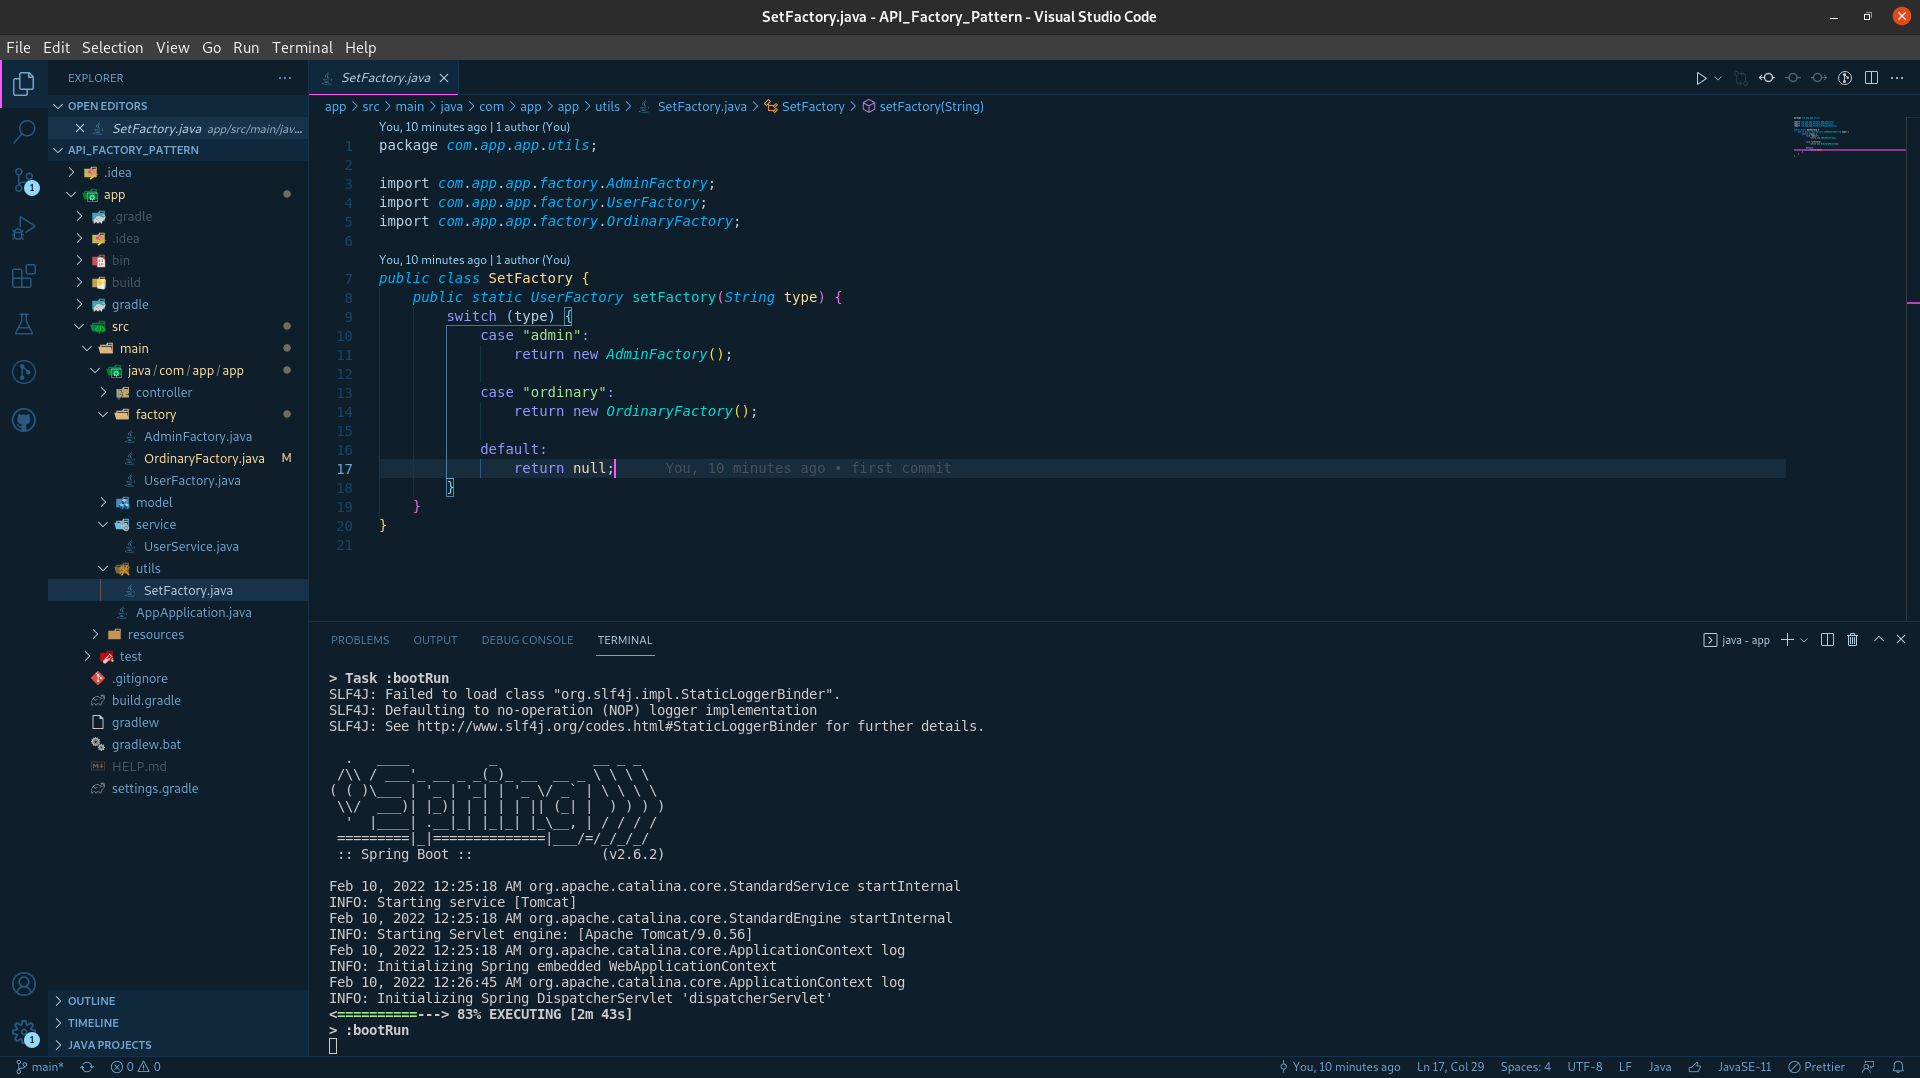Open the Run and Debug view
The height and width of the screenshot is (1078, 1920).
pos(24,228)
